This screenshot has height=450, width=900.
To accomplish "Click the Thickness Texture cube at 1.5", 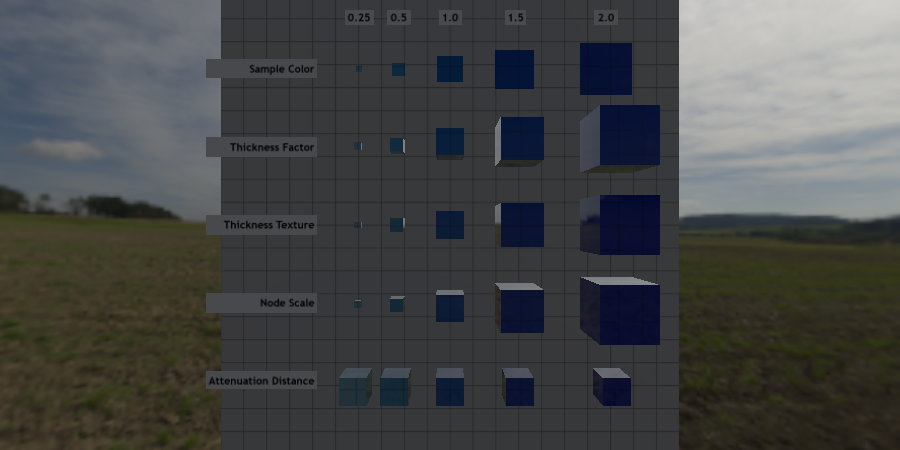I will point(521,225).
